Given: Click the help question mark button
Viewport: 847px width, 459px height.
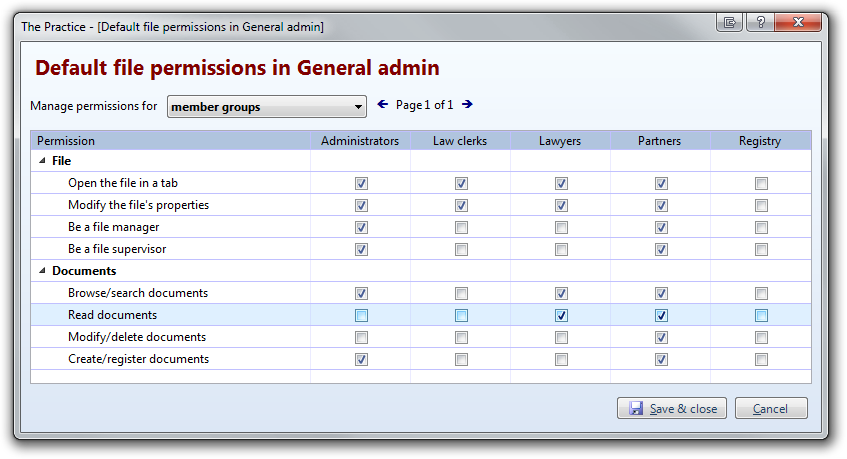Looking at the screenshot, I should (760, 22).
